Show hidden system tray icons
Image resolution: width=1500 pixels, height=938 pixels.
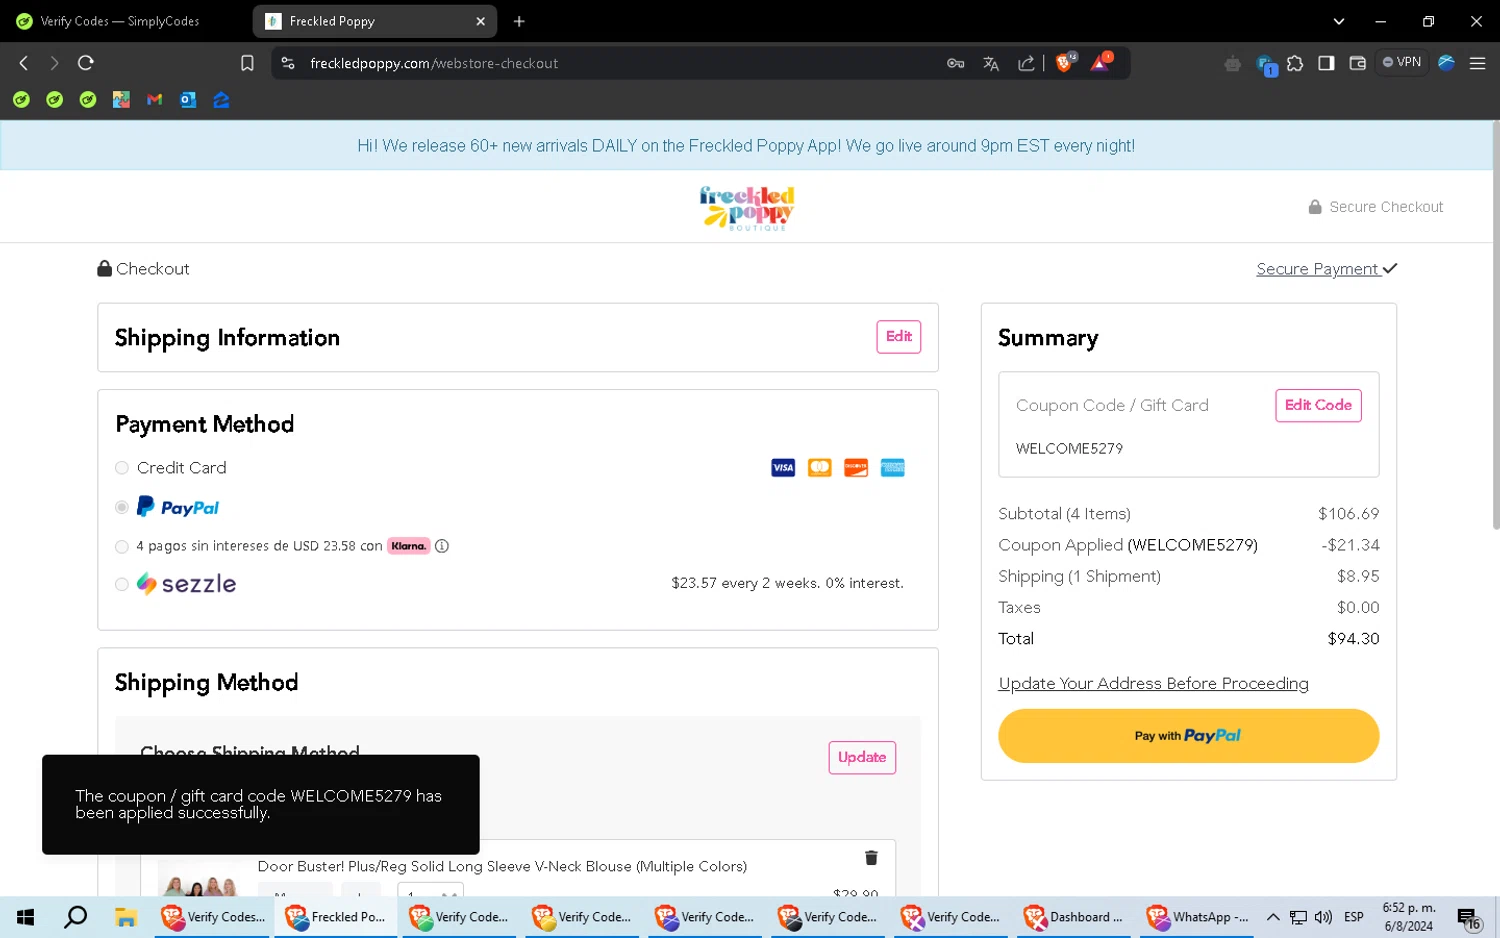click(1273, 917)
